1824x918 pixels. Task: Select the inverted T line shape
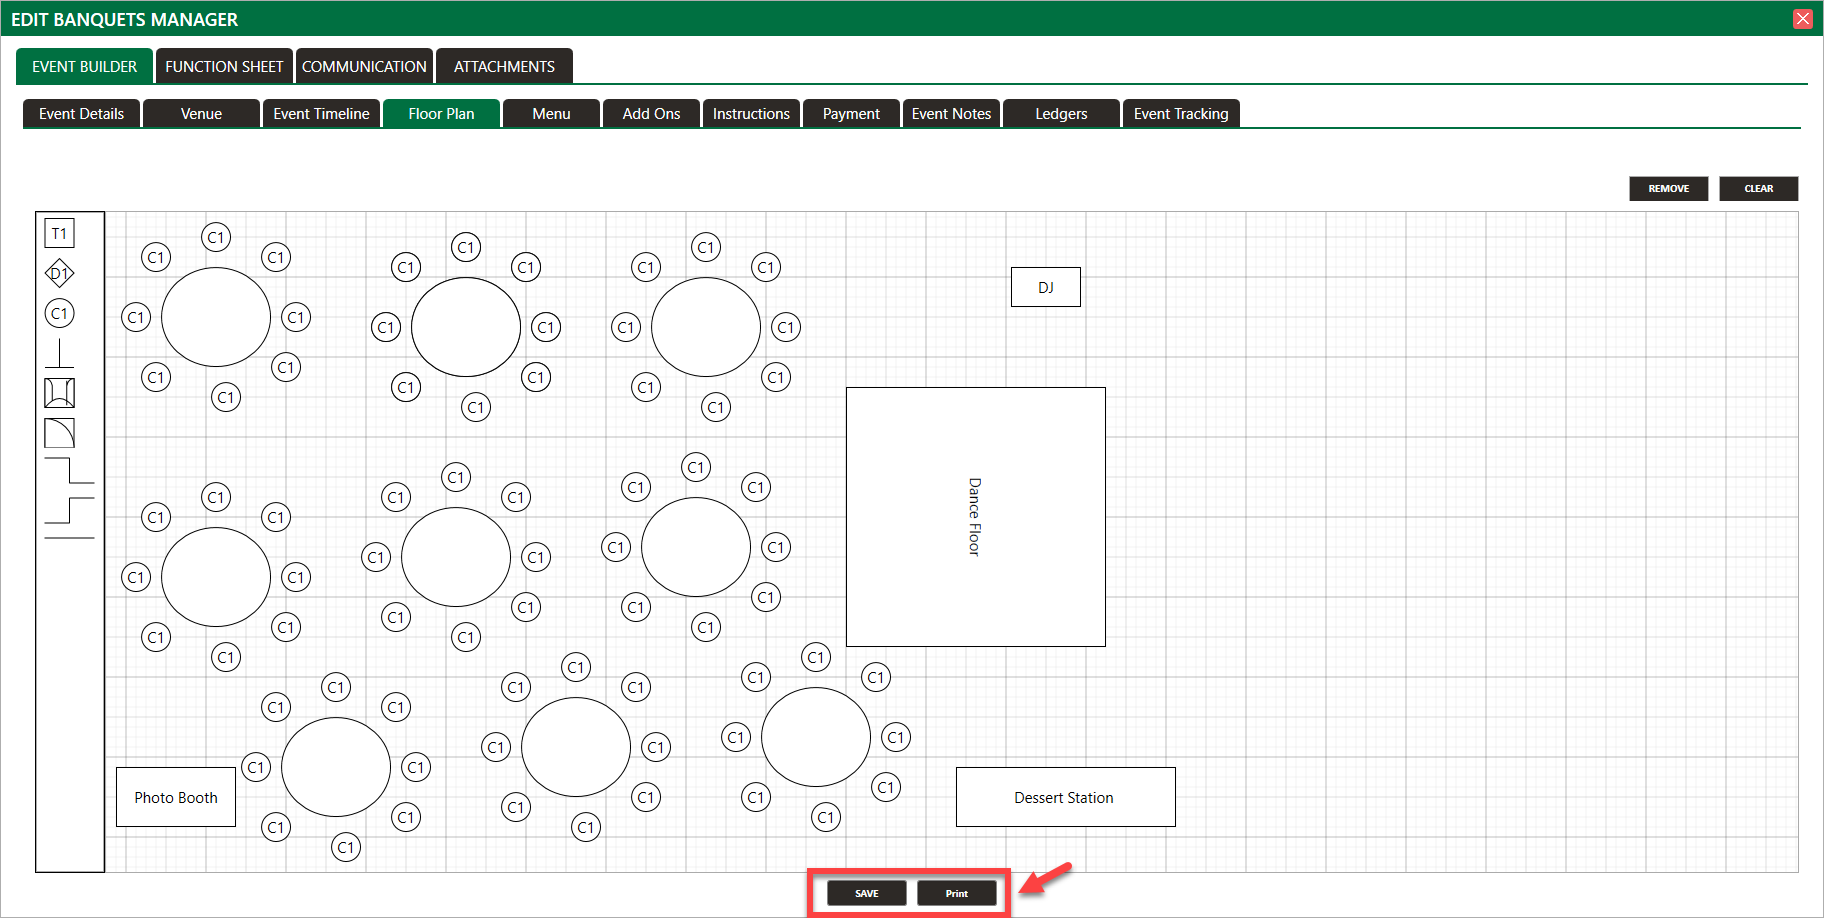click(x=60, y=354)
